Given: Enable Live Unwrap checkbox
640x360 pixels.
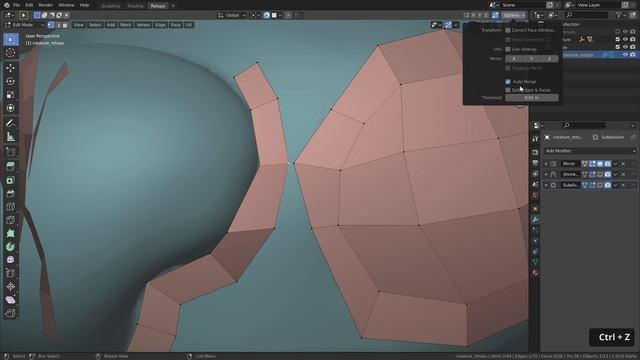Looking at the screenshot, I should [x=508, y=49].
